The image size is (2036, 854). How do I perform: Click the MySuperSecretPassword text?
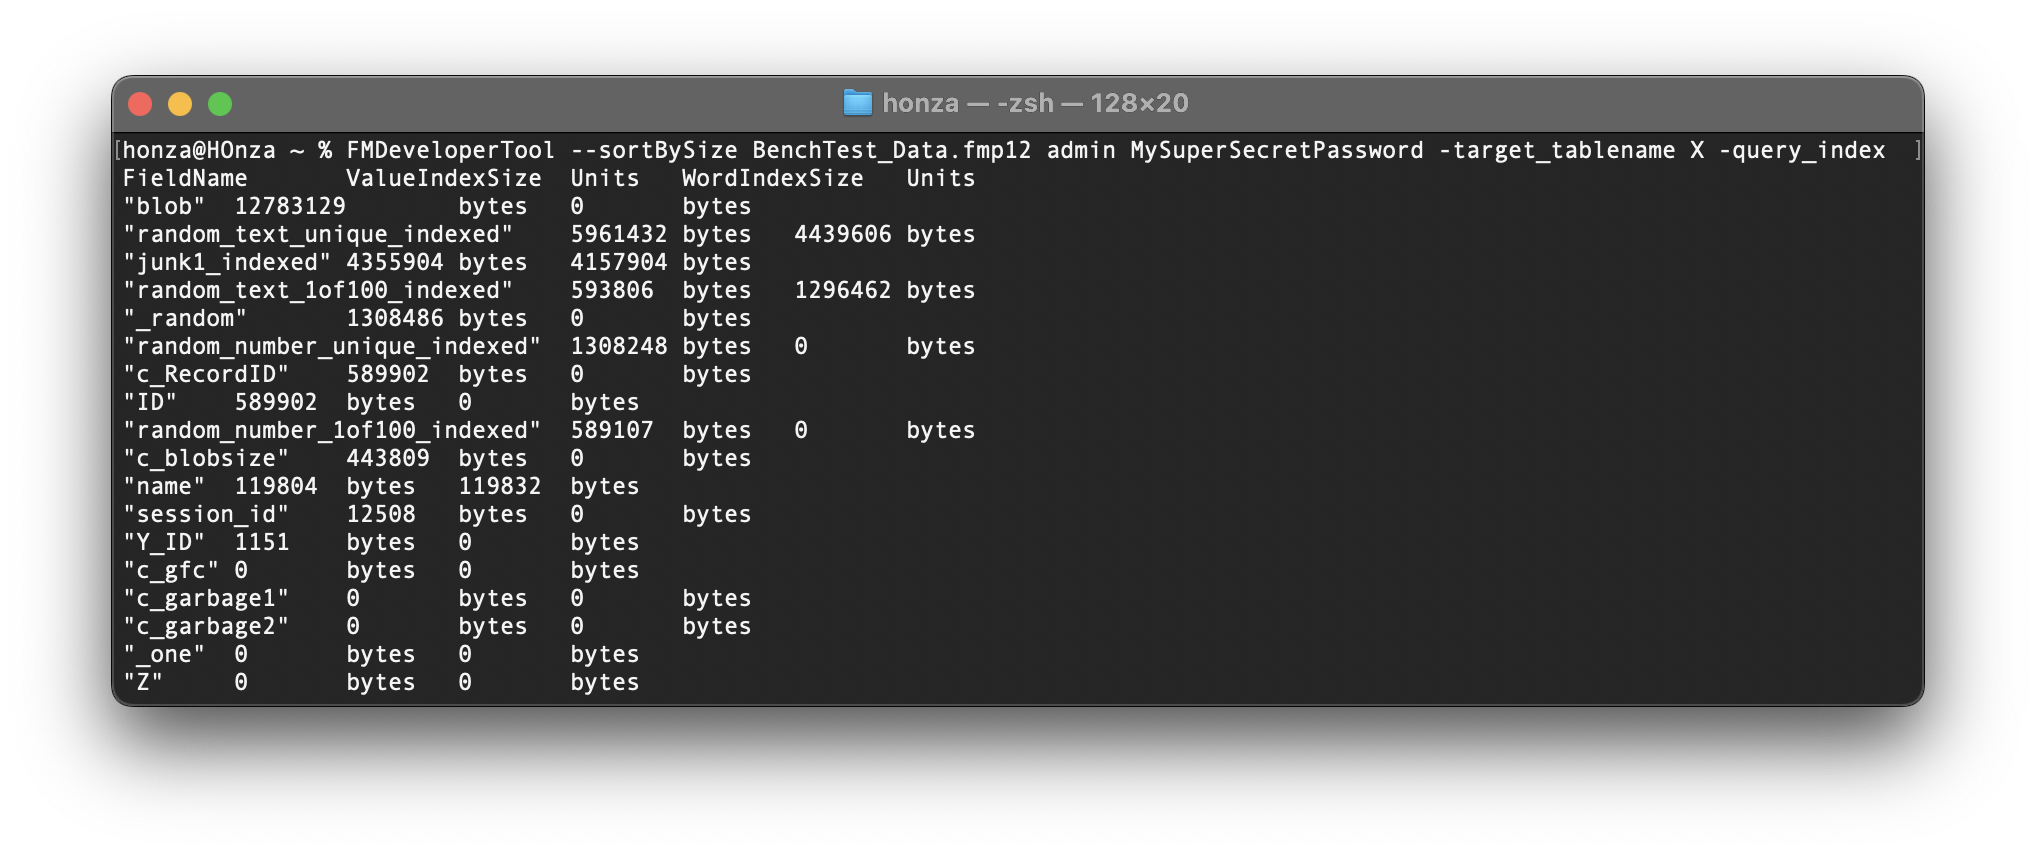click(x=1276, y=151)
